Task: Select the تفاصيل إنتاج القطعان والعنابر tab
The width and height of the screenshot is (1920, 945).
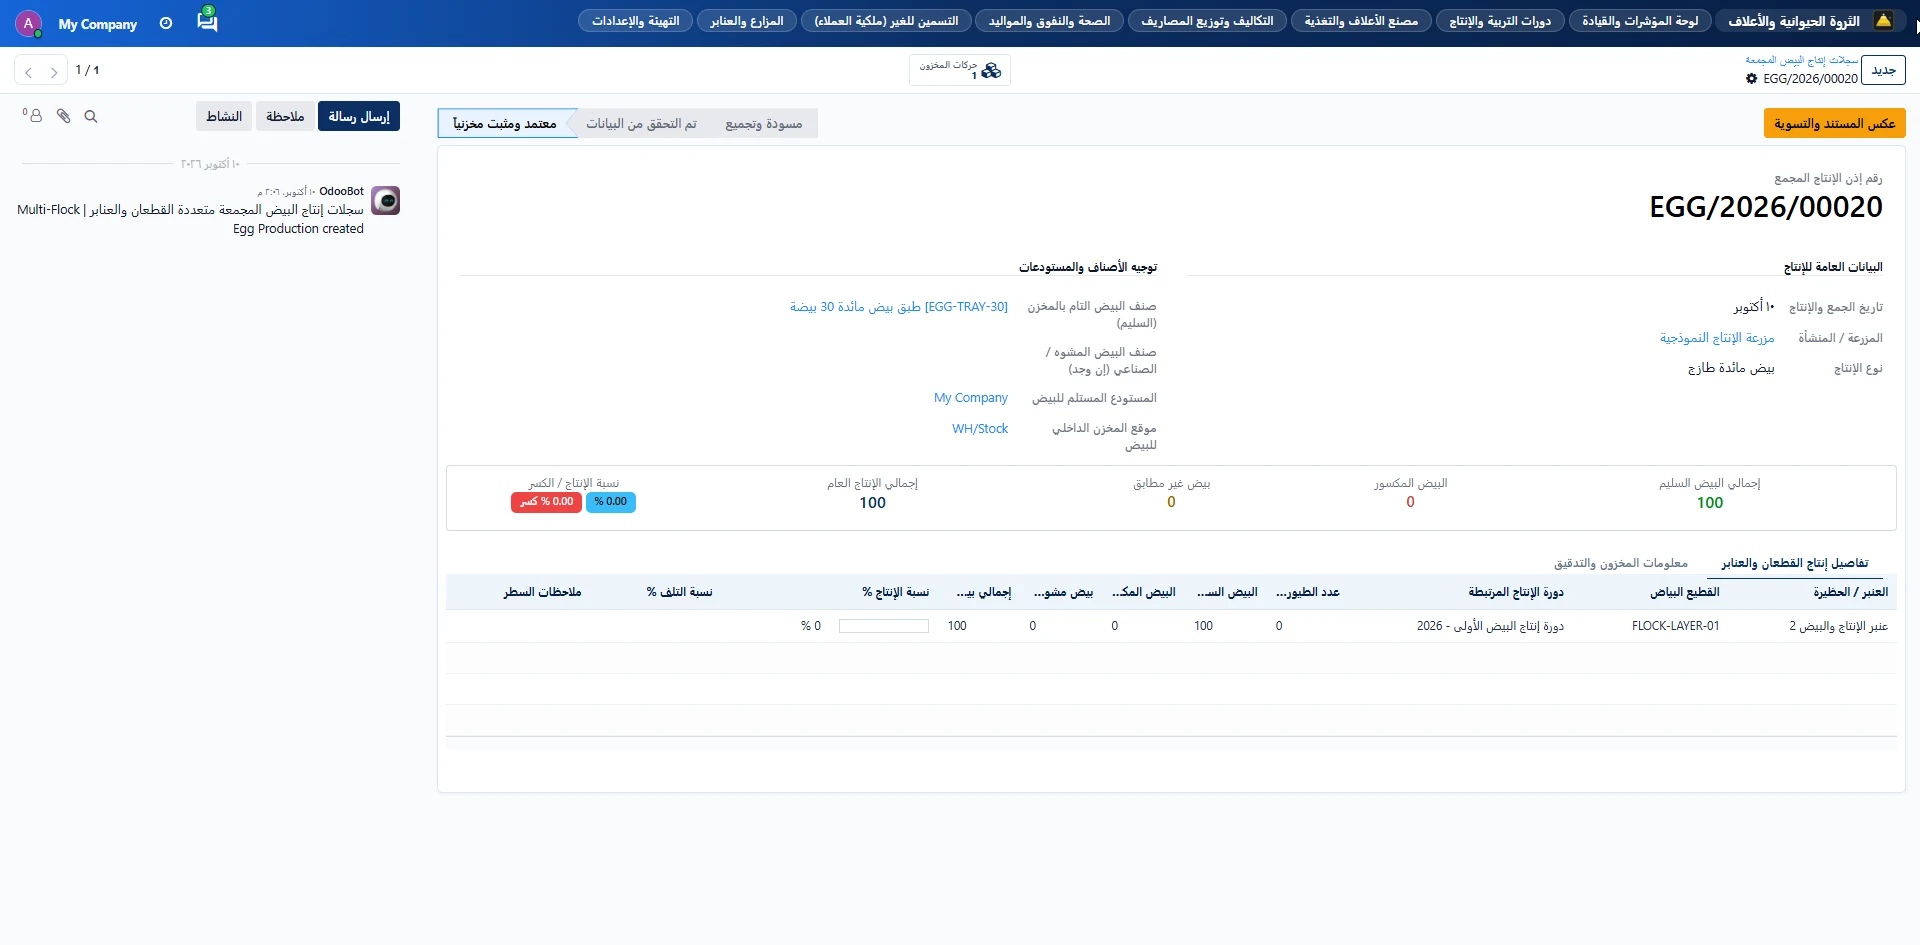Action: pos(1795,563)
